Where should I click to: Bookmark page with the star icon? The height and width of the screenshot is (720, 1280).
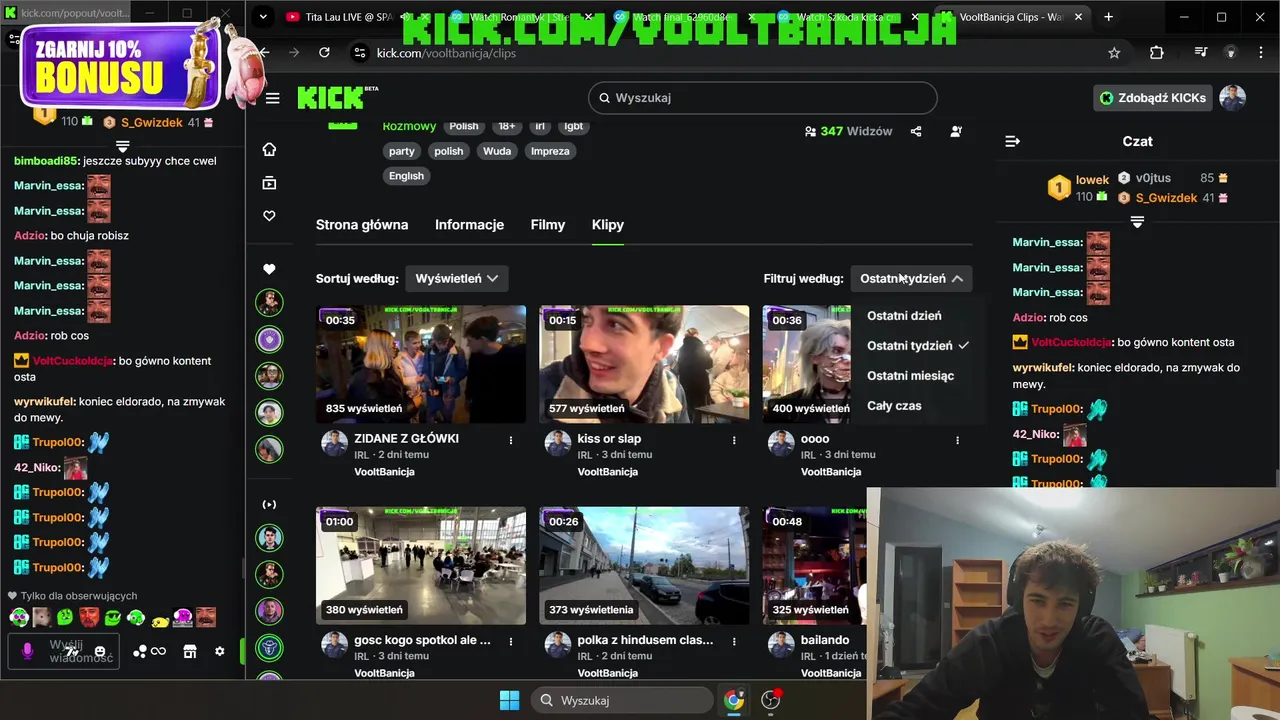pyautogui.click(x=1114, y=53)
